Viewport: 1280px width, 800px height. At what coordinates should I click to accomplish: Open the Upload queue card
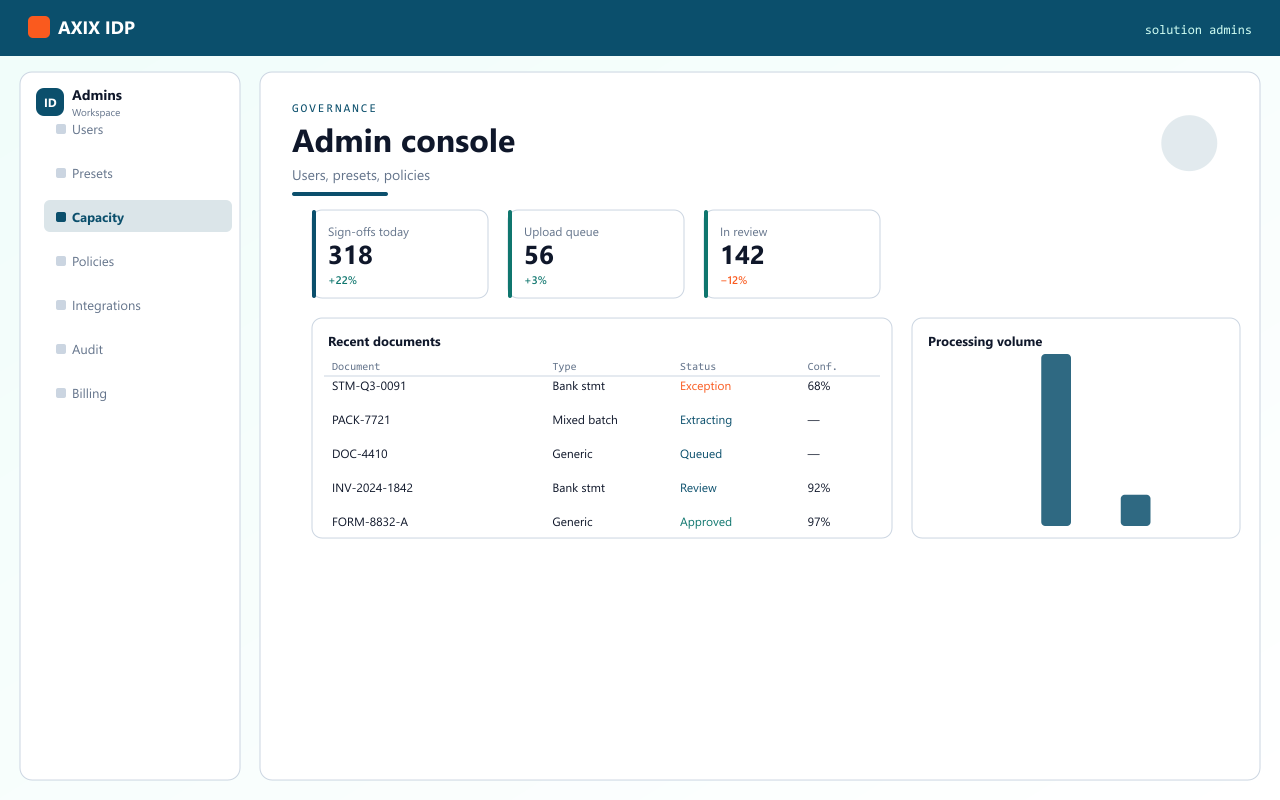coord(596,254)
